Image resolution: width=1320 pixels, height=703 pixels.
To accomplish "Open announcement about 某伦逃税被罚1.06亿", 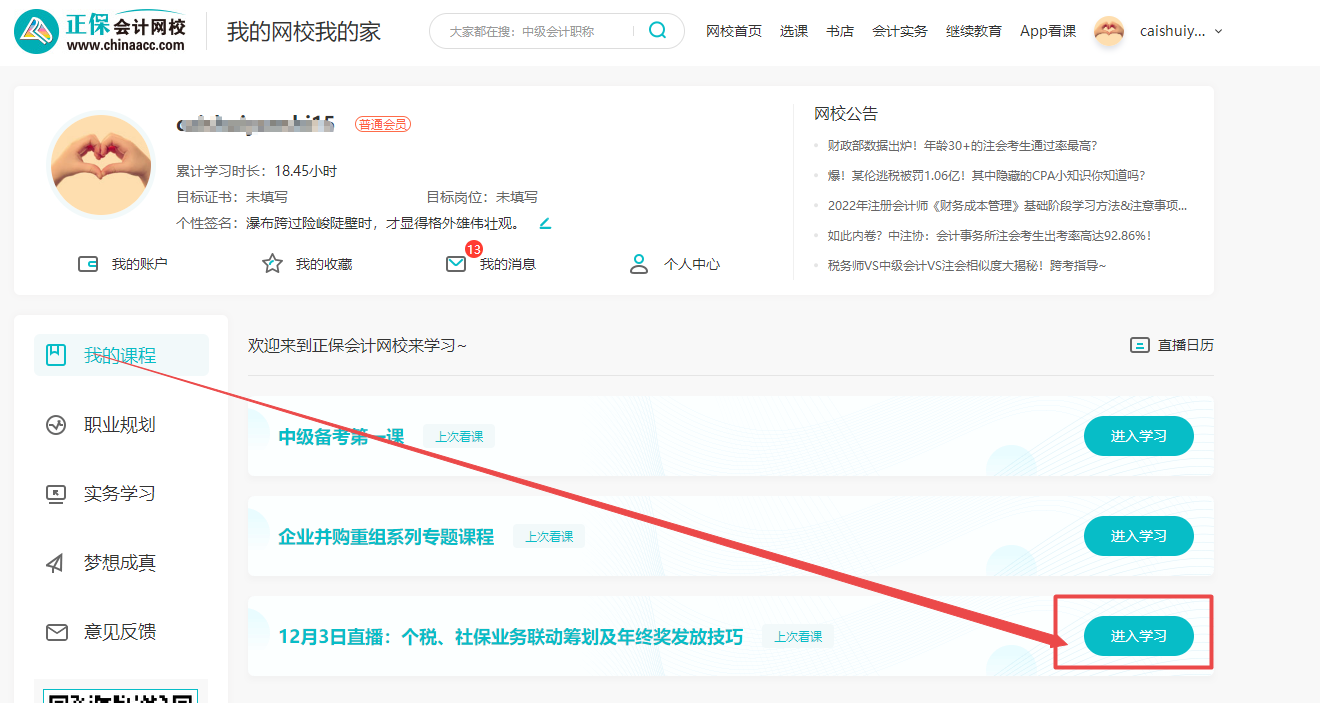I will [x=986, y=176].
